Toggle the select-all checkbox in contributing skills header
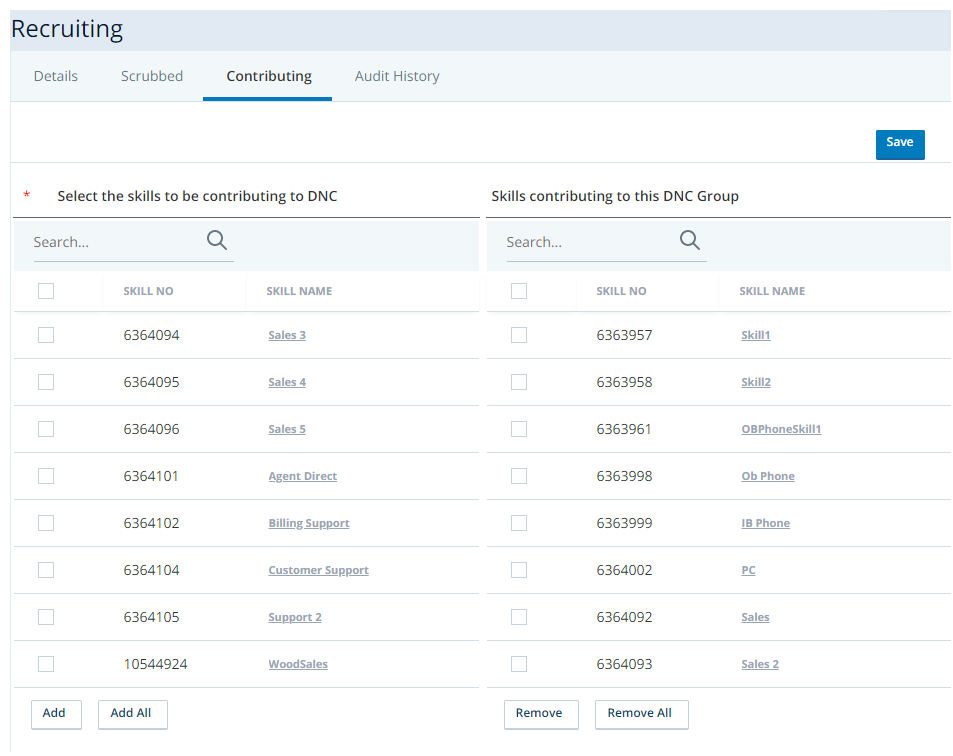Image resolution: width=953 pixels, height=756 pixels. [x=519, y=291]
